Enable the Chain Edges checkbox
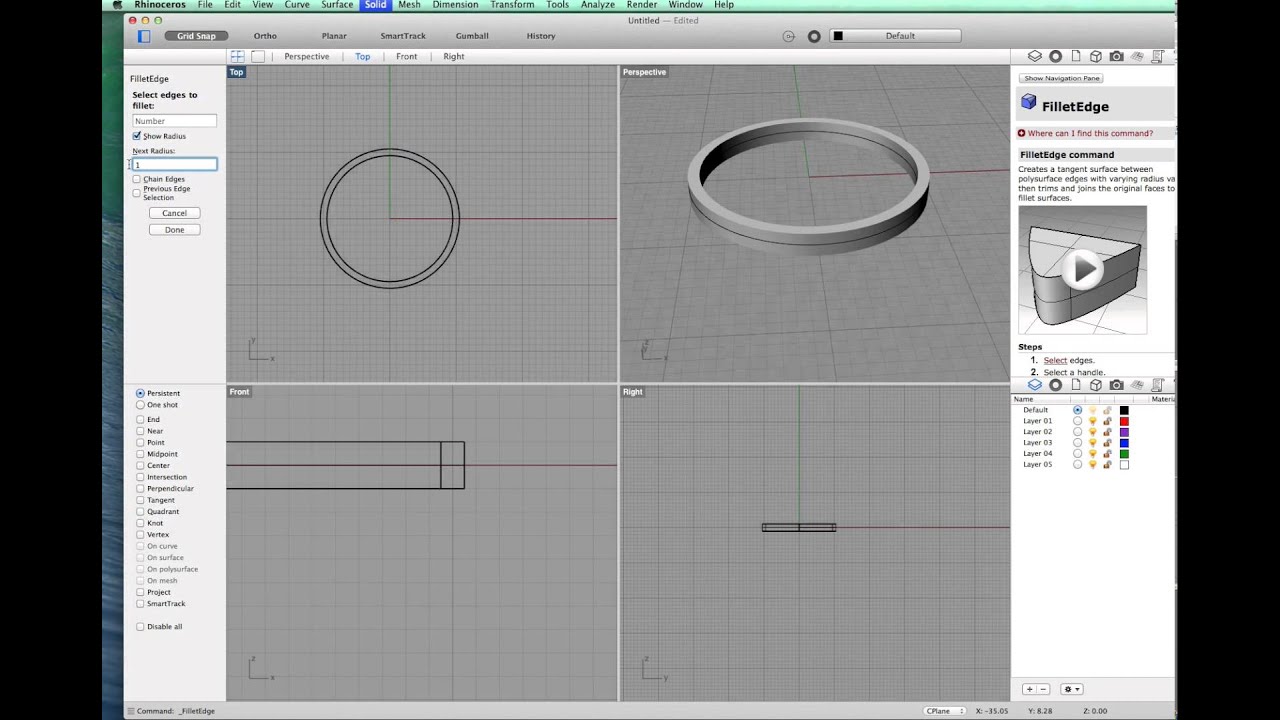The image size is (1280, 720). click(137, 179)
